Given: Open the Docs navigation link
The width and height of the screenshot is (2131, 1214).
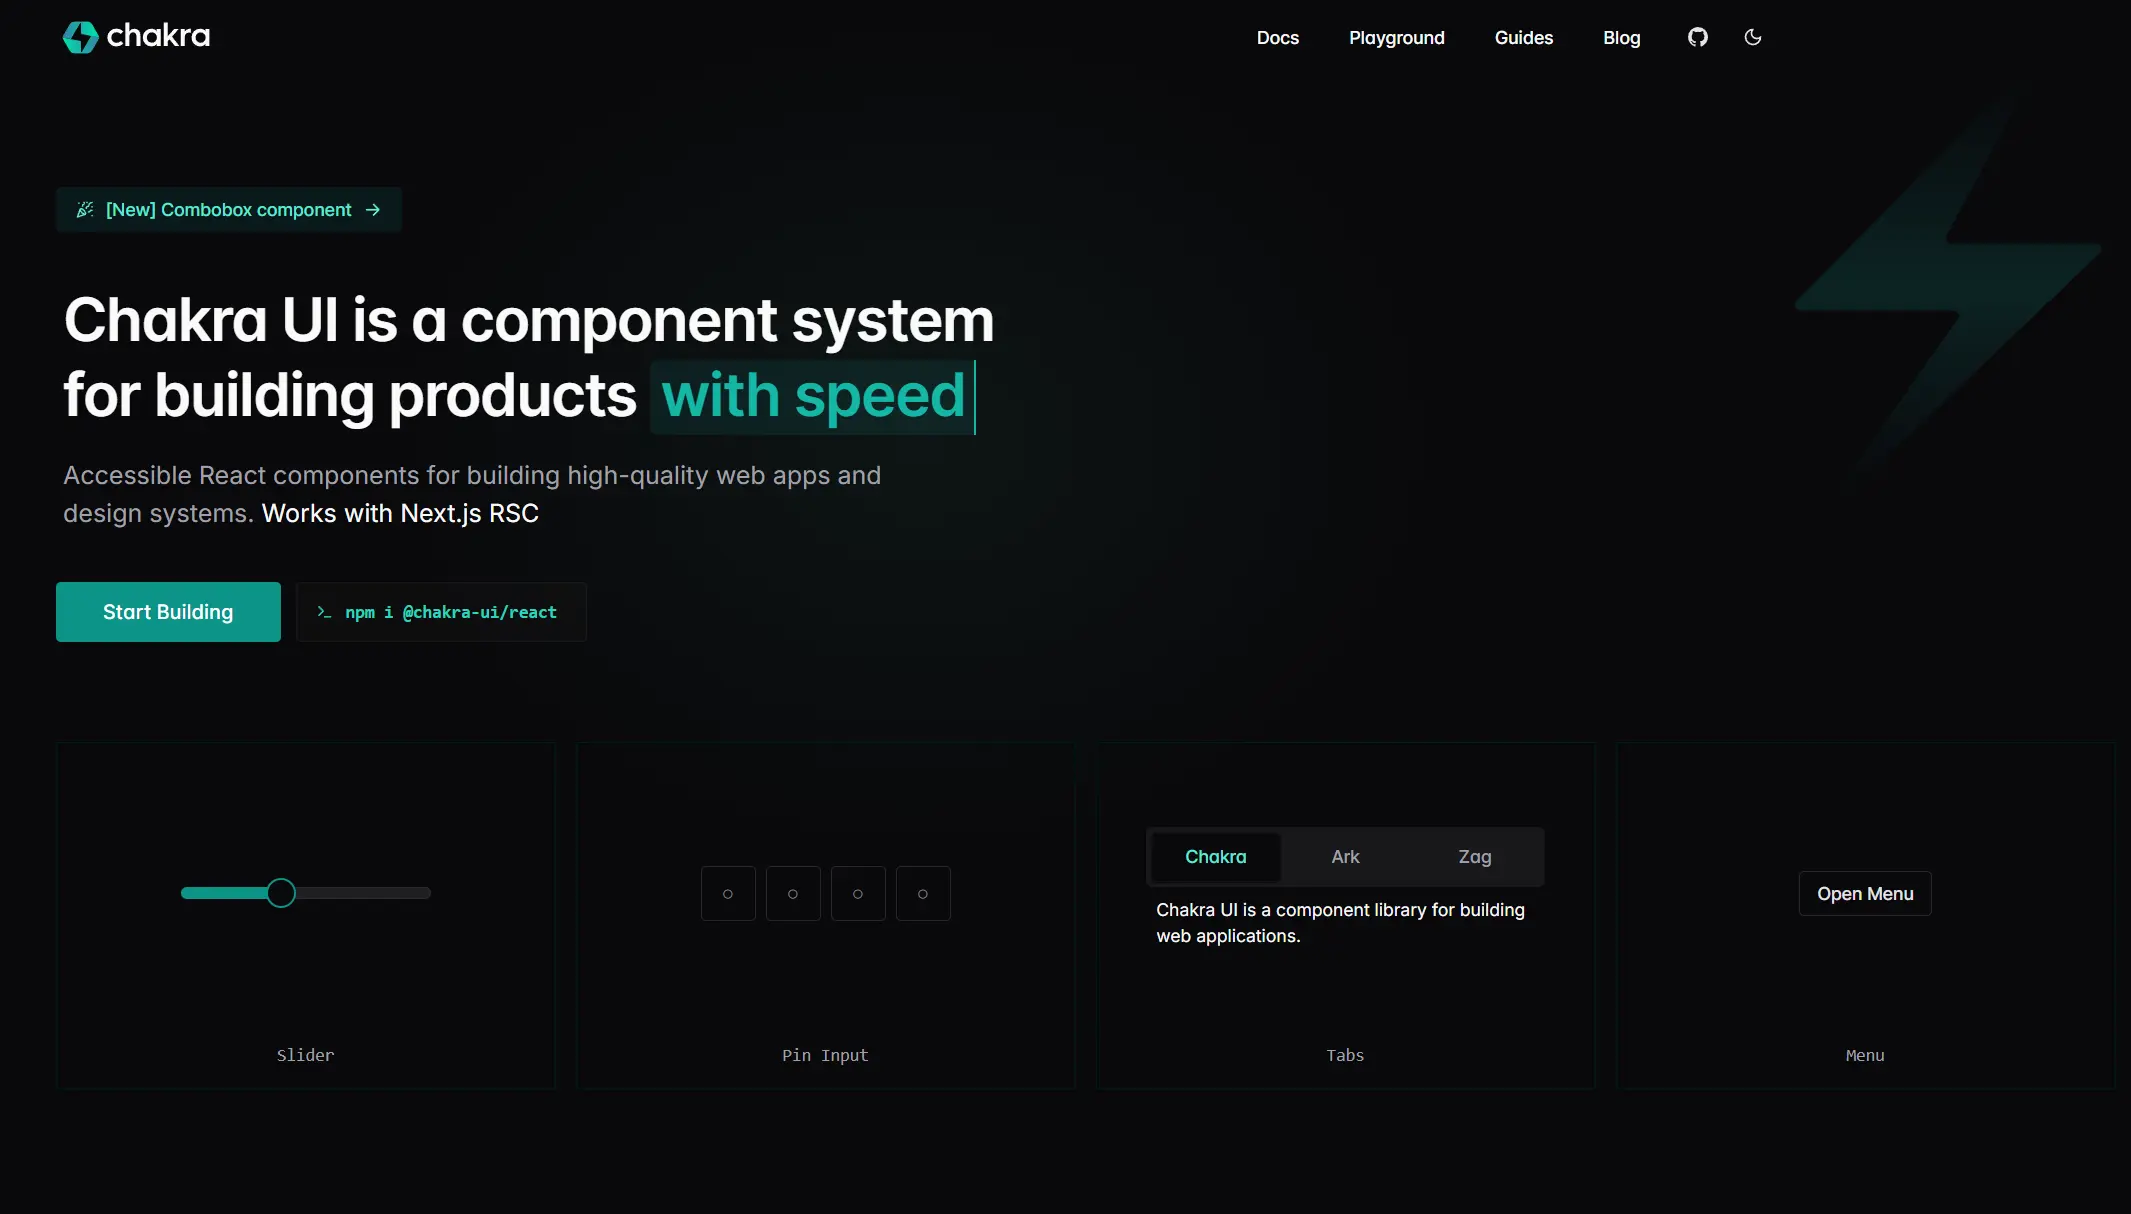Looking at the screenshot, I should [x=1277, y=38].
